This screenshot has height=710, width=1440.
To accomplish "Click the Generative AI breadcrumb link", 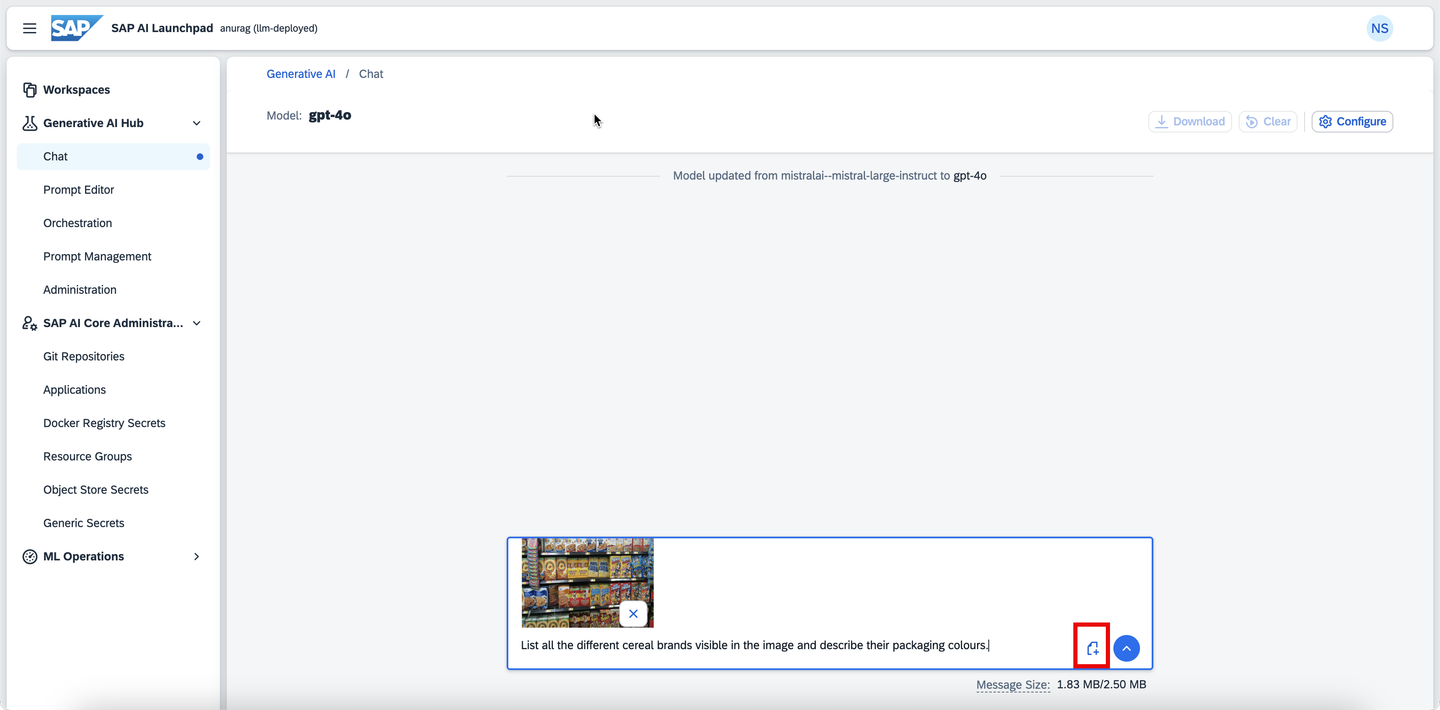I will coord(301,74).
